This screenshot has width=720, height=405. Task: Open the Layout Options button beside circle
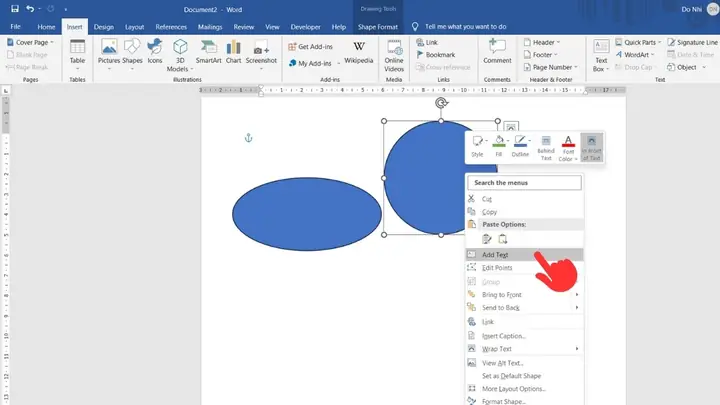coord(511,126)
